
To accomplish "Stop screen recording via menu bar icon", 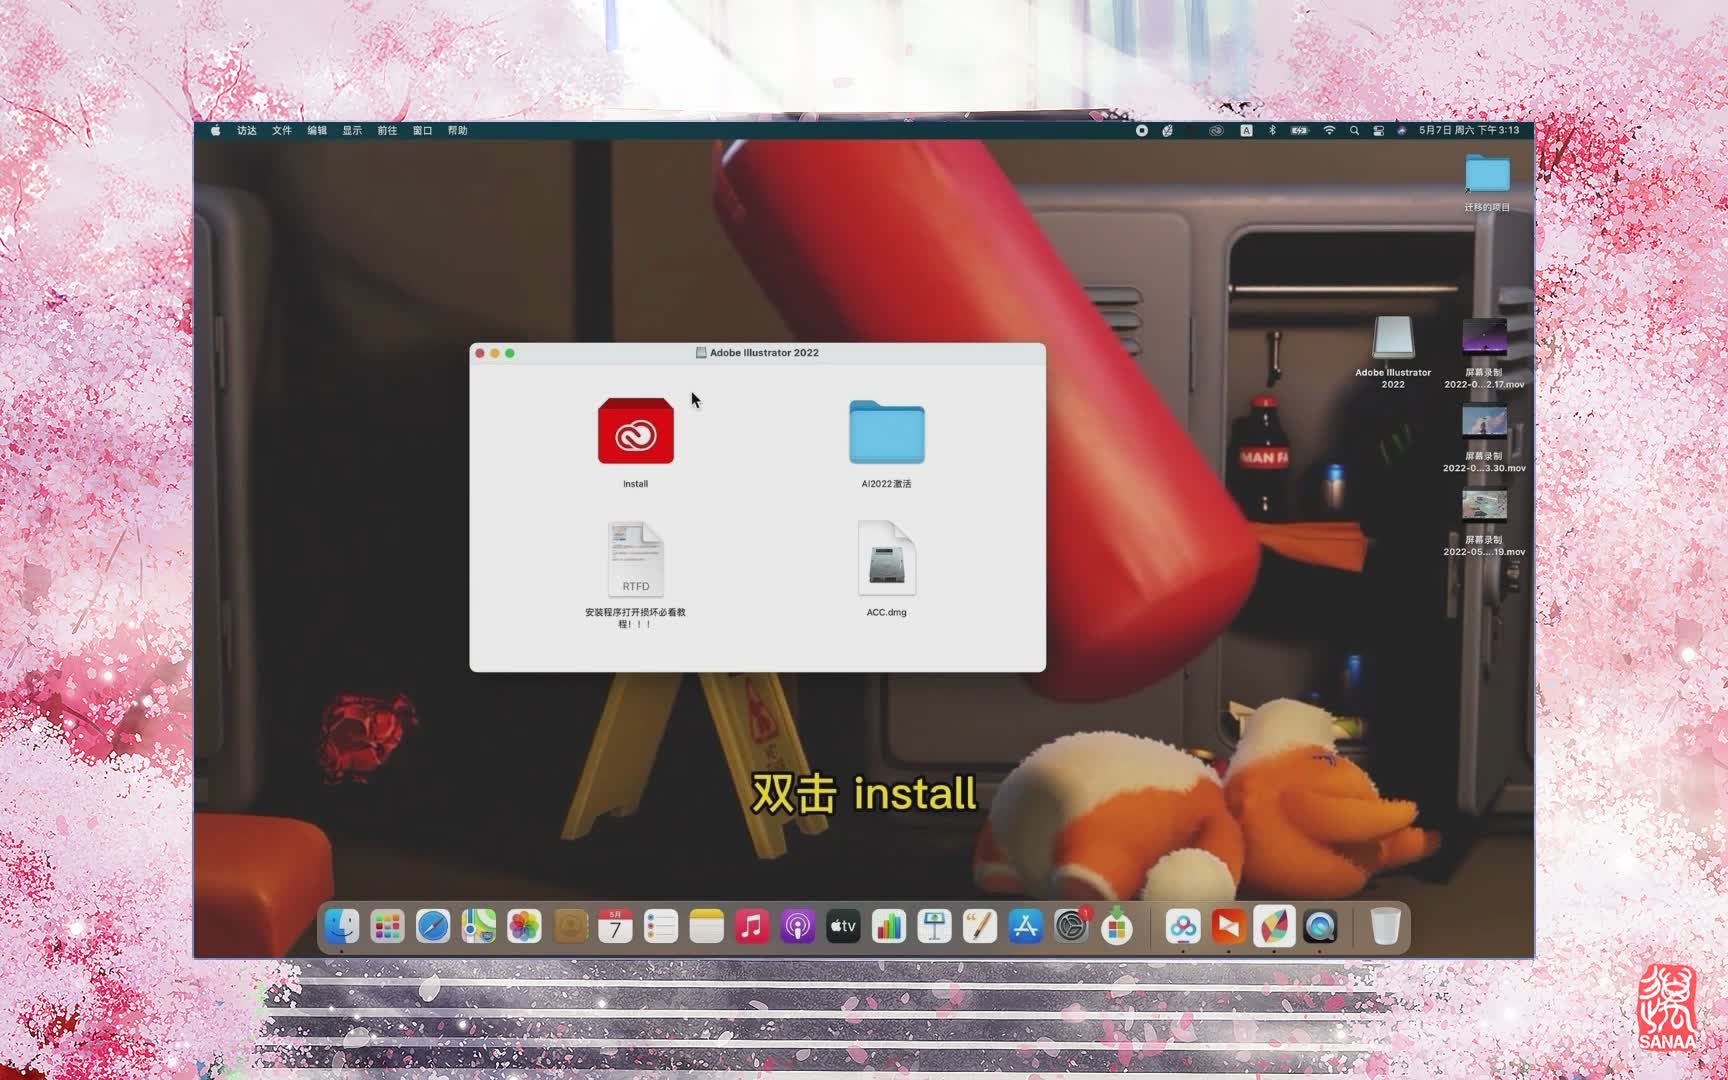I will pos(1141,131).
